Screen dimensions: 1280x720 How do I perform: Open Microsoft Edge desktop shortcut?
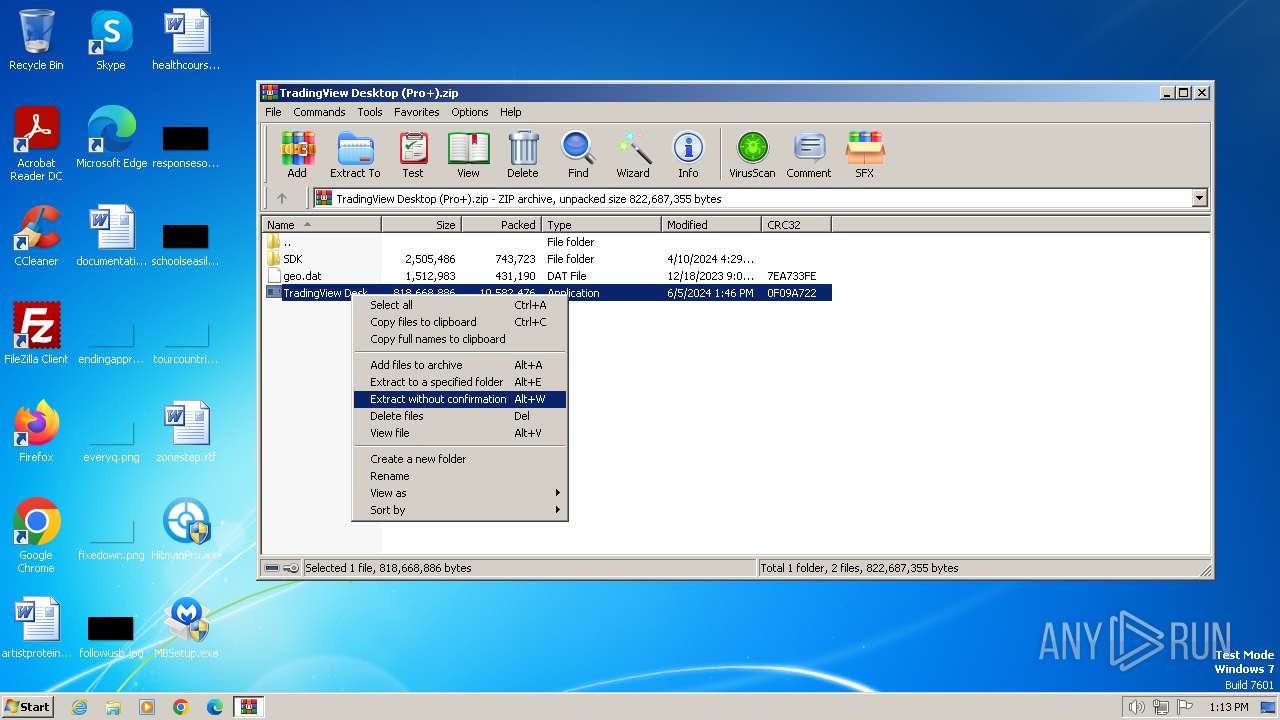pyautogui.click(x=111, y=139)
